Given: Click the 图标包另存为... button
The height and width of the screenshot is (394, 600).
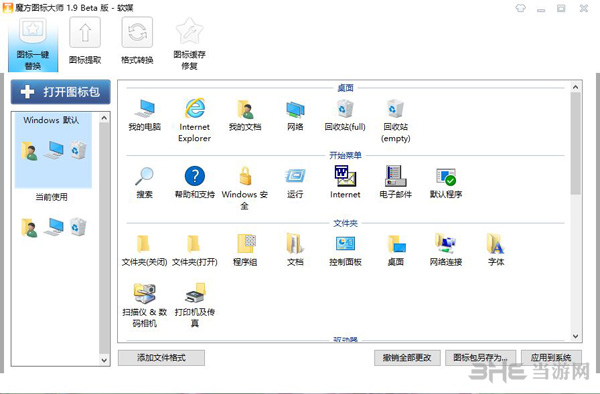Looking at the screenshot, I should coord(480,358).
